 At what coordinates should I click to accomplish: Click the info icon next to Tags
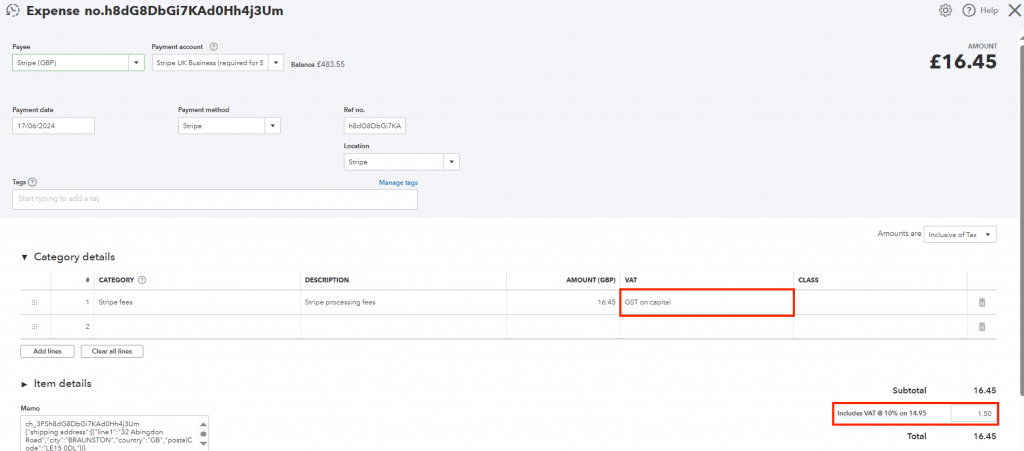click(x=33, y=182)
